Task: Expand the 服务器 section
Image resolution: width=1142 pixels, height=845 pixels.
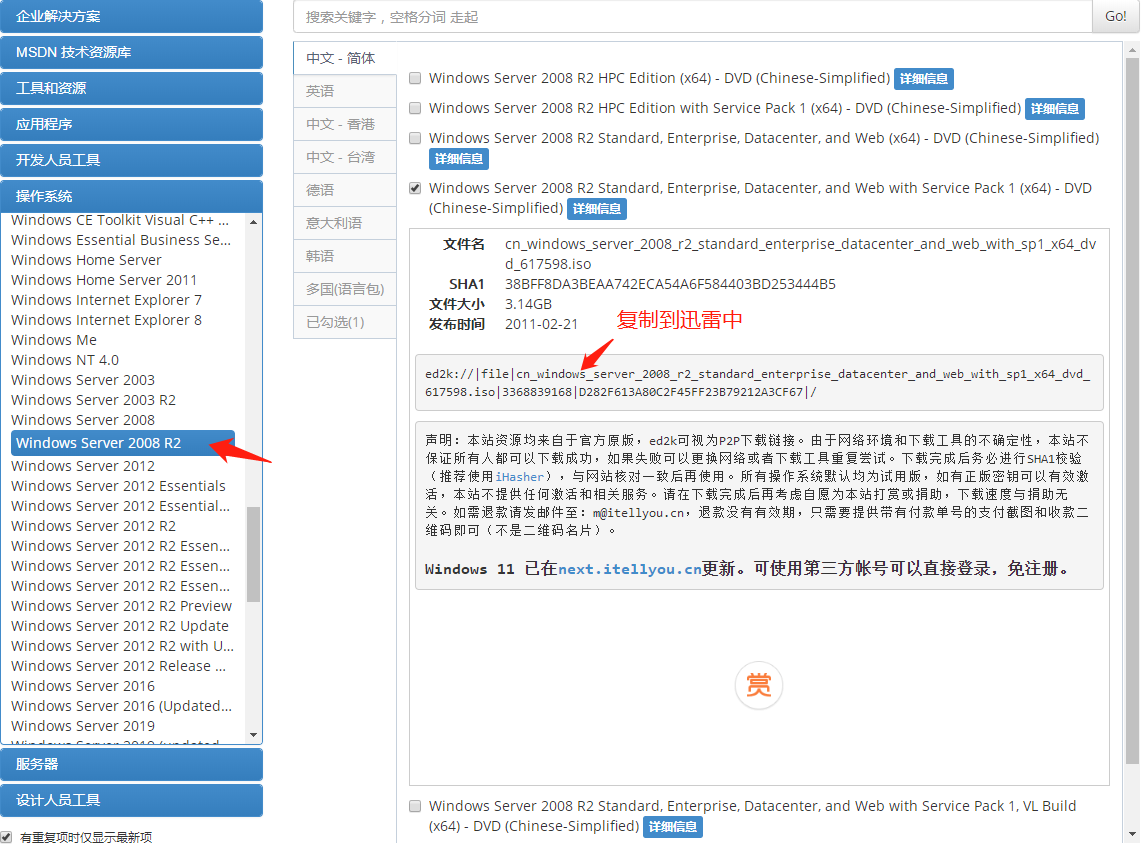Action: pos(131,764)
